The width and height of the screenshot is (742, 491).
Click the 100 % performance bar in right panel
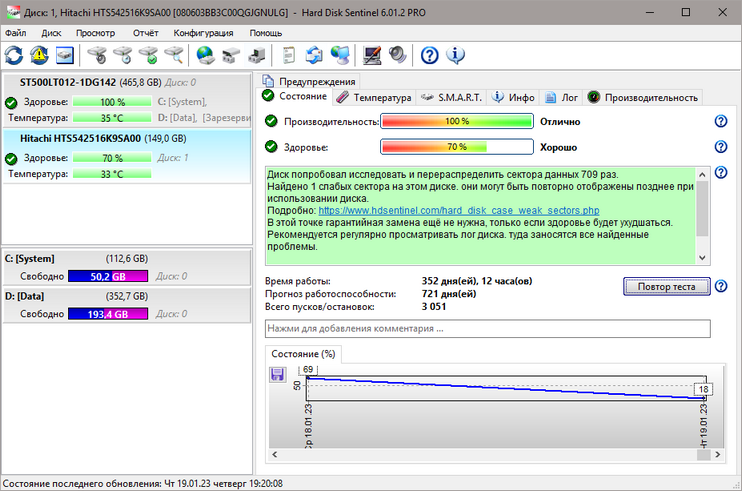pos(457,121)
